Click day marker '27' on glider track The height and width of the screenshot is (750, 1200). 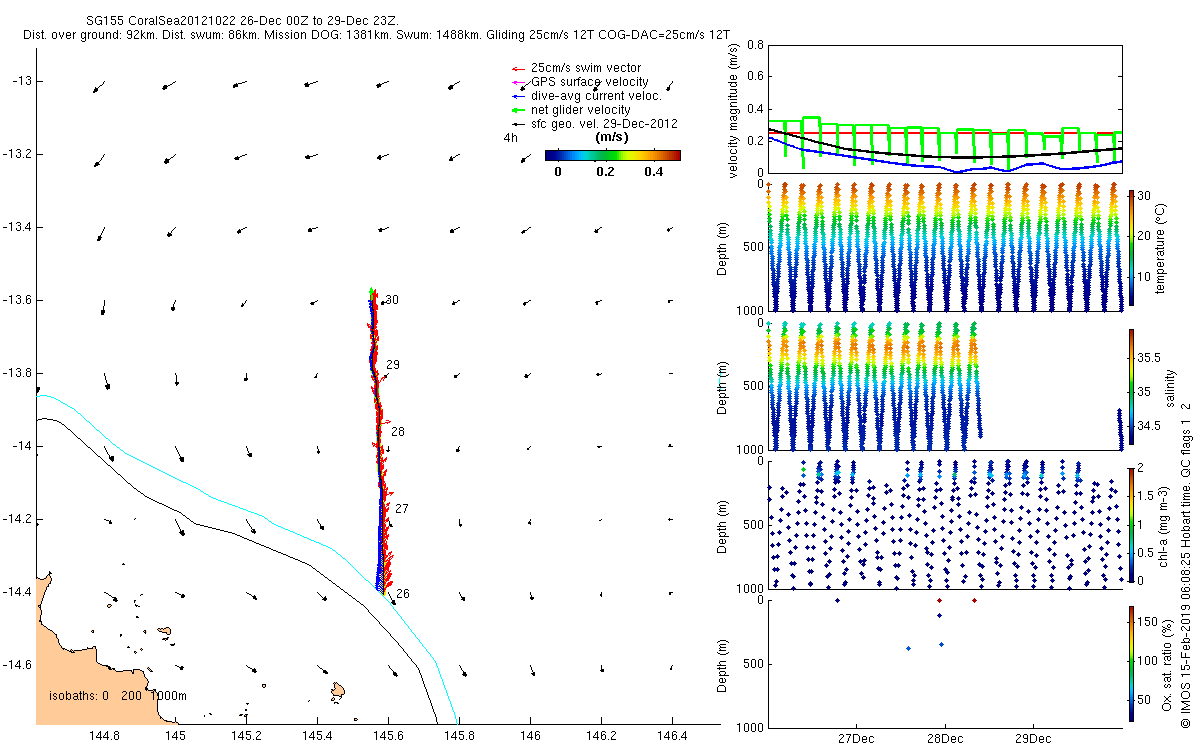[x=402, y=509]
